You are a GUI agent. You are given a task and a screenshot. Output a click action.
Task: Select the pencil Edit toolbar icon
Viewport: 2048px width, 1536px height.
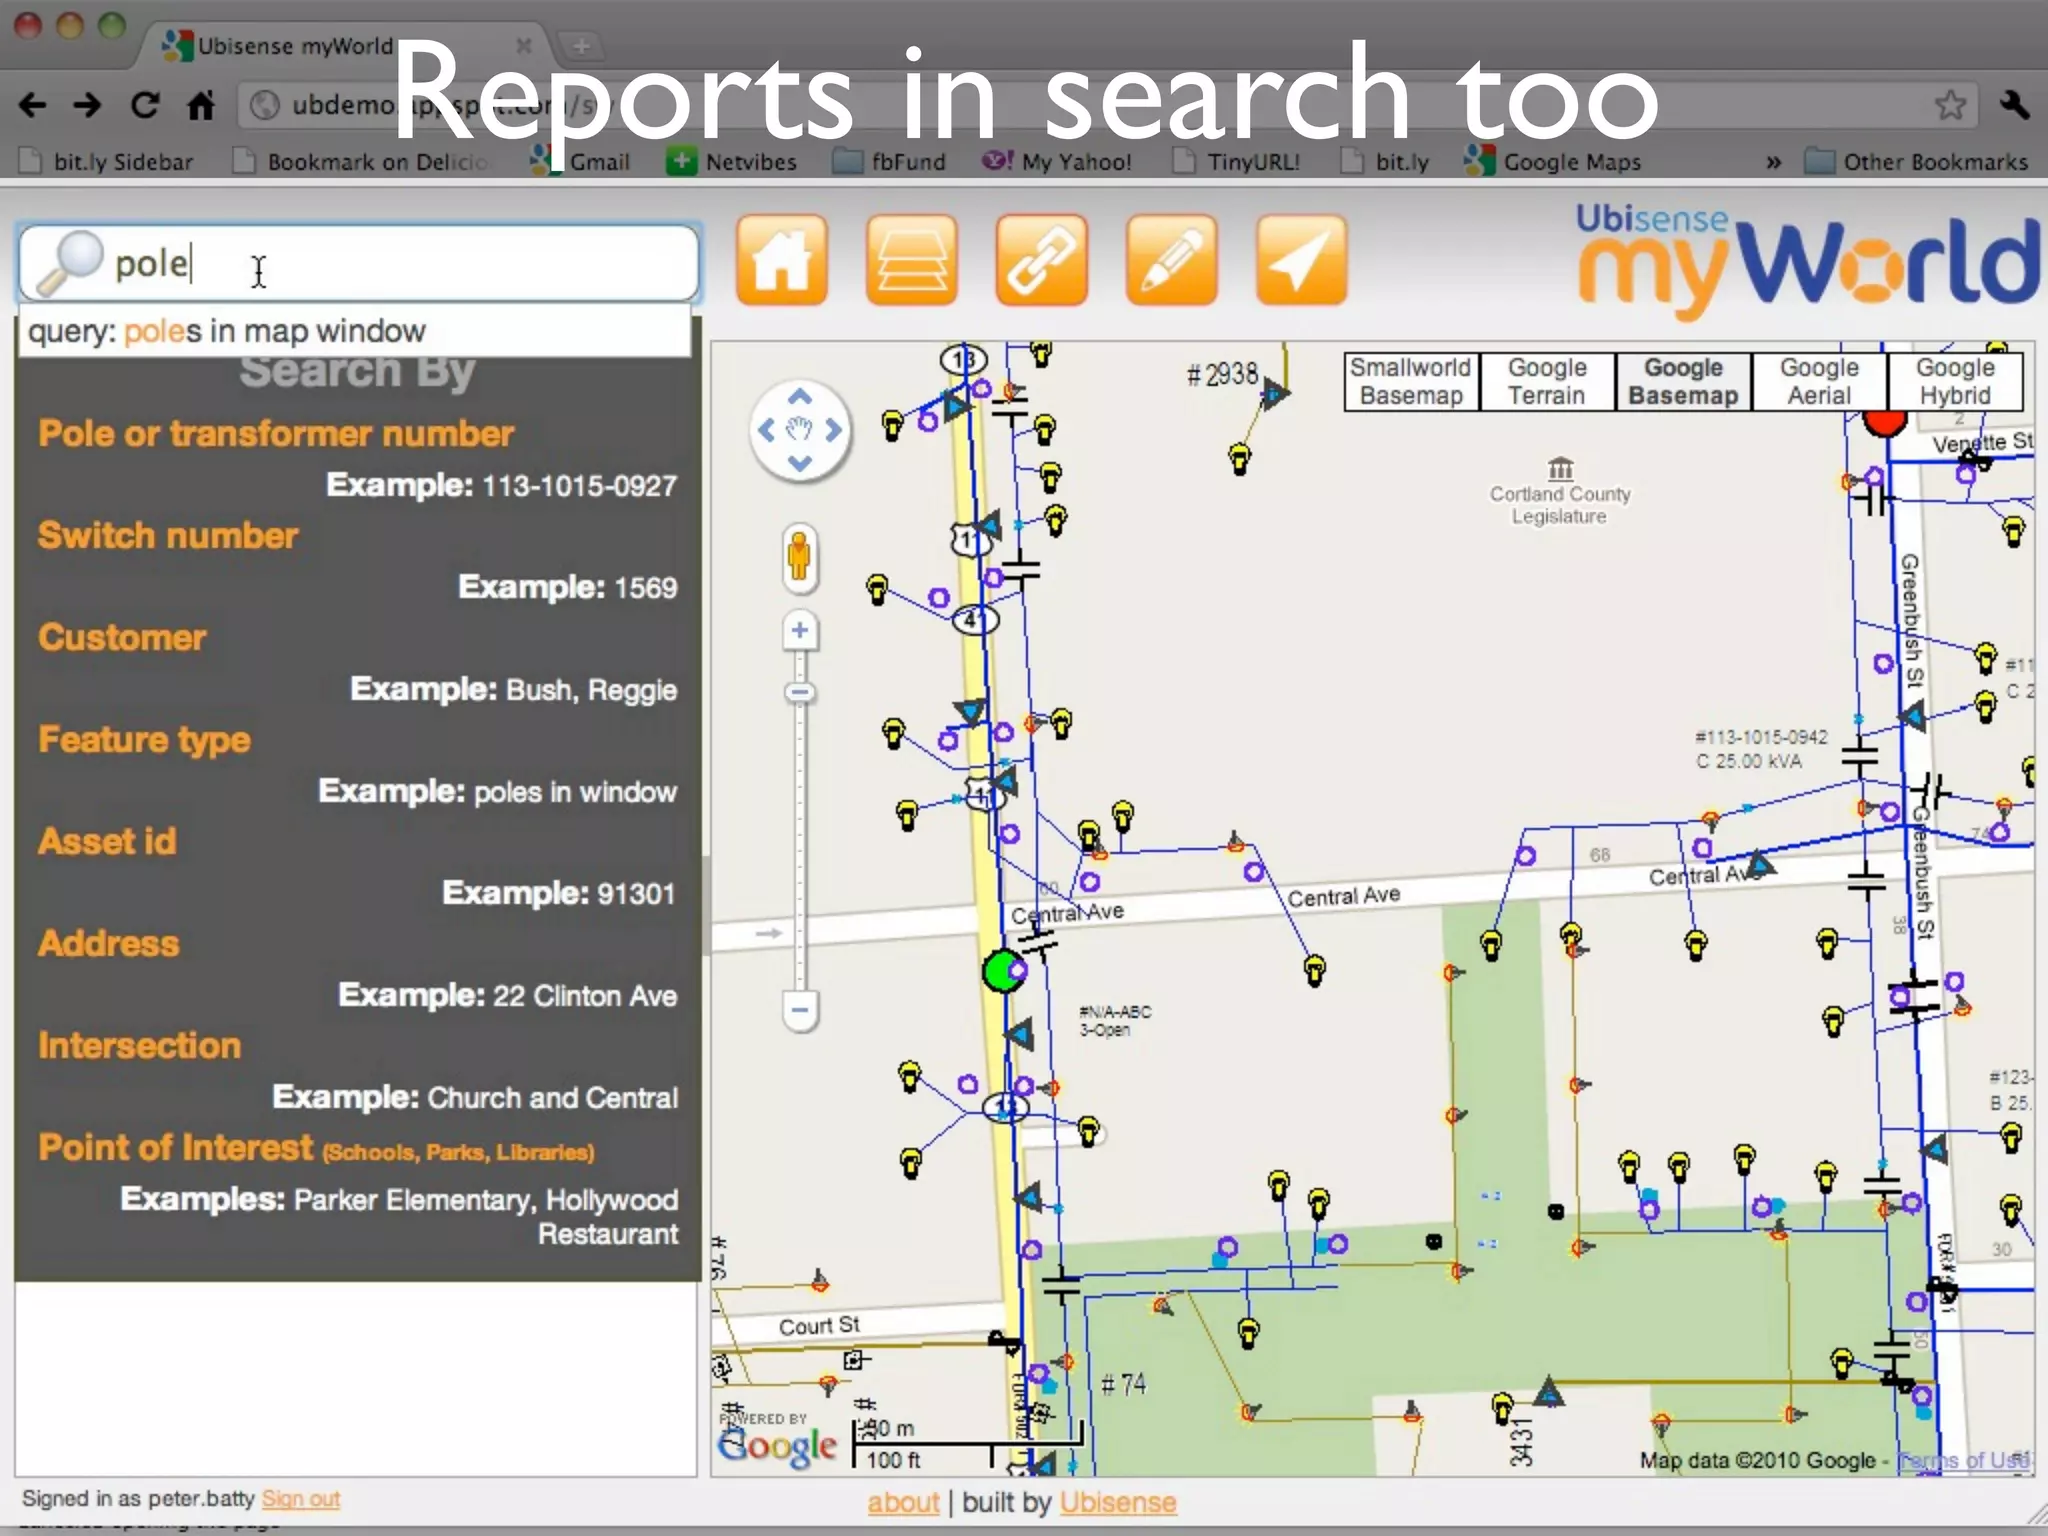[1171, 260]
